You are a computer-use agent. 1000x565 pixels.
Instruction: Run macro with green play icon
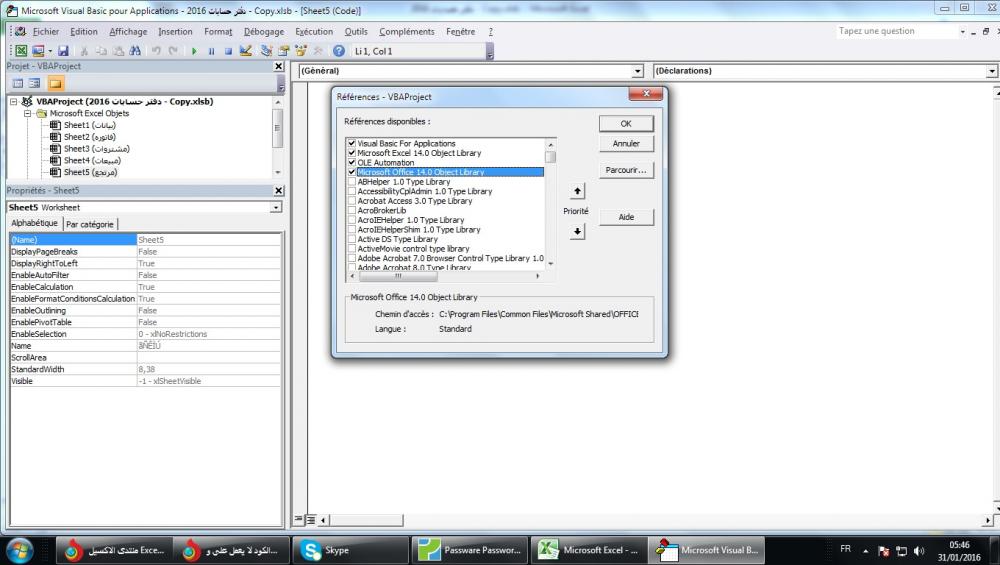click(x=194, y=51)
